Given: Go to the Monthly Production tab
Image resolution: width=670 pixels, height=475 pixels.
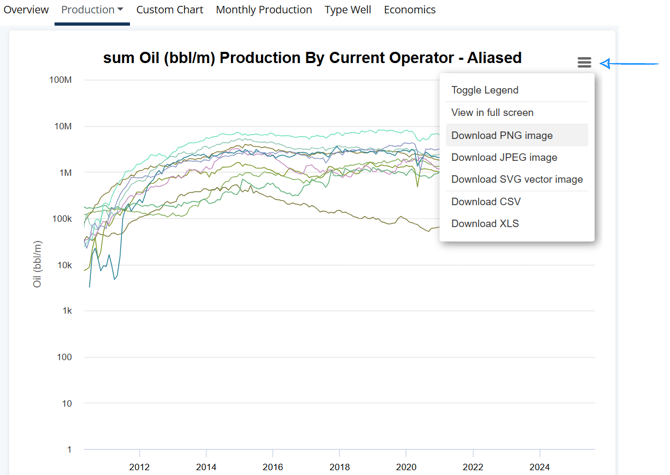Looking at the screenshot, I should [264, 10].
